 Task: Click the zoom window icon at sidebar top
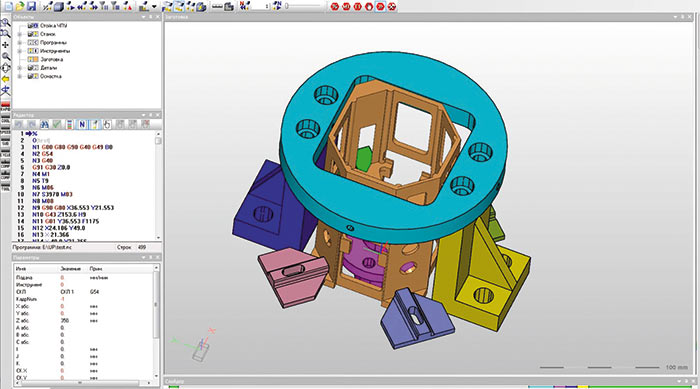5,23
